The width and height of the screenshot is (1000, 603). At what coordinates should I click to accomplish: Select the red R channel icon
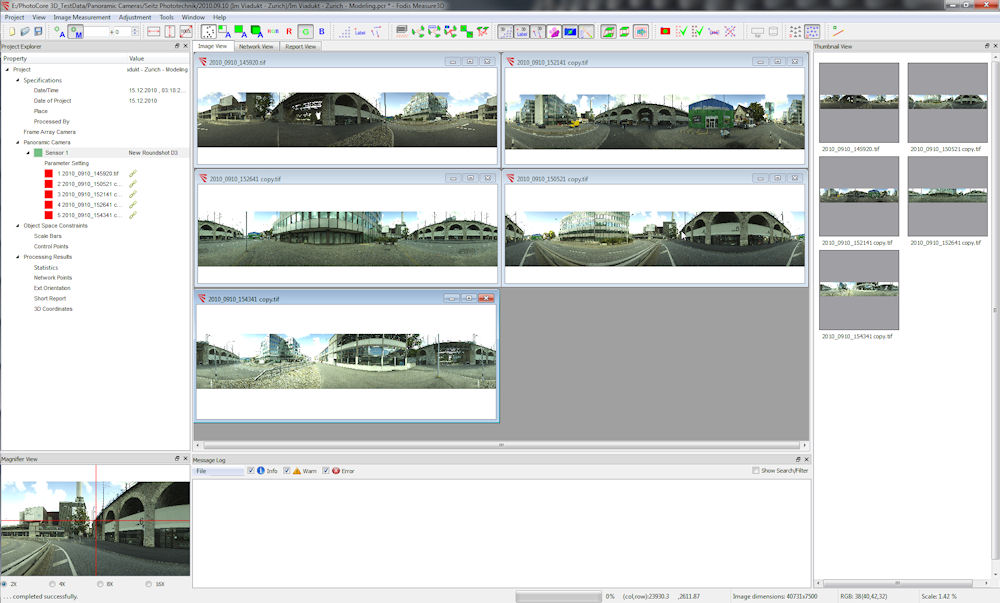[289, 32]
